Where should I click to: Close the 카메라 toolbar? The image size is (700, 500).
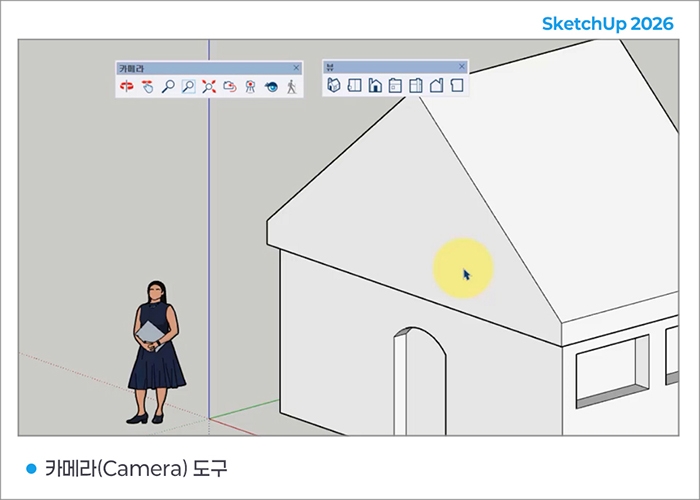296,68
